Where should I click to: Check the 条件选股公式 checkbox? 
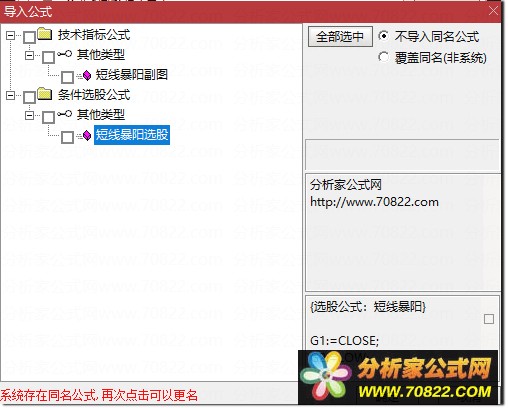tap(29, 97)
